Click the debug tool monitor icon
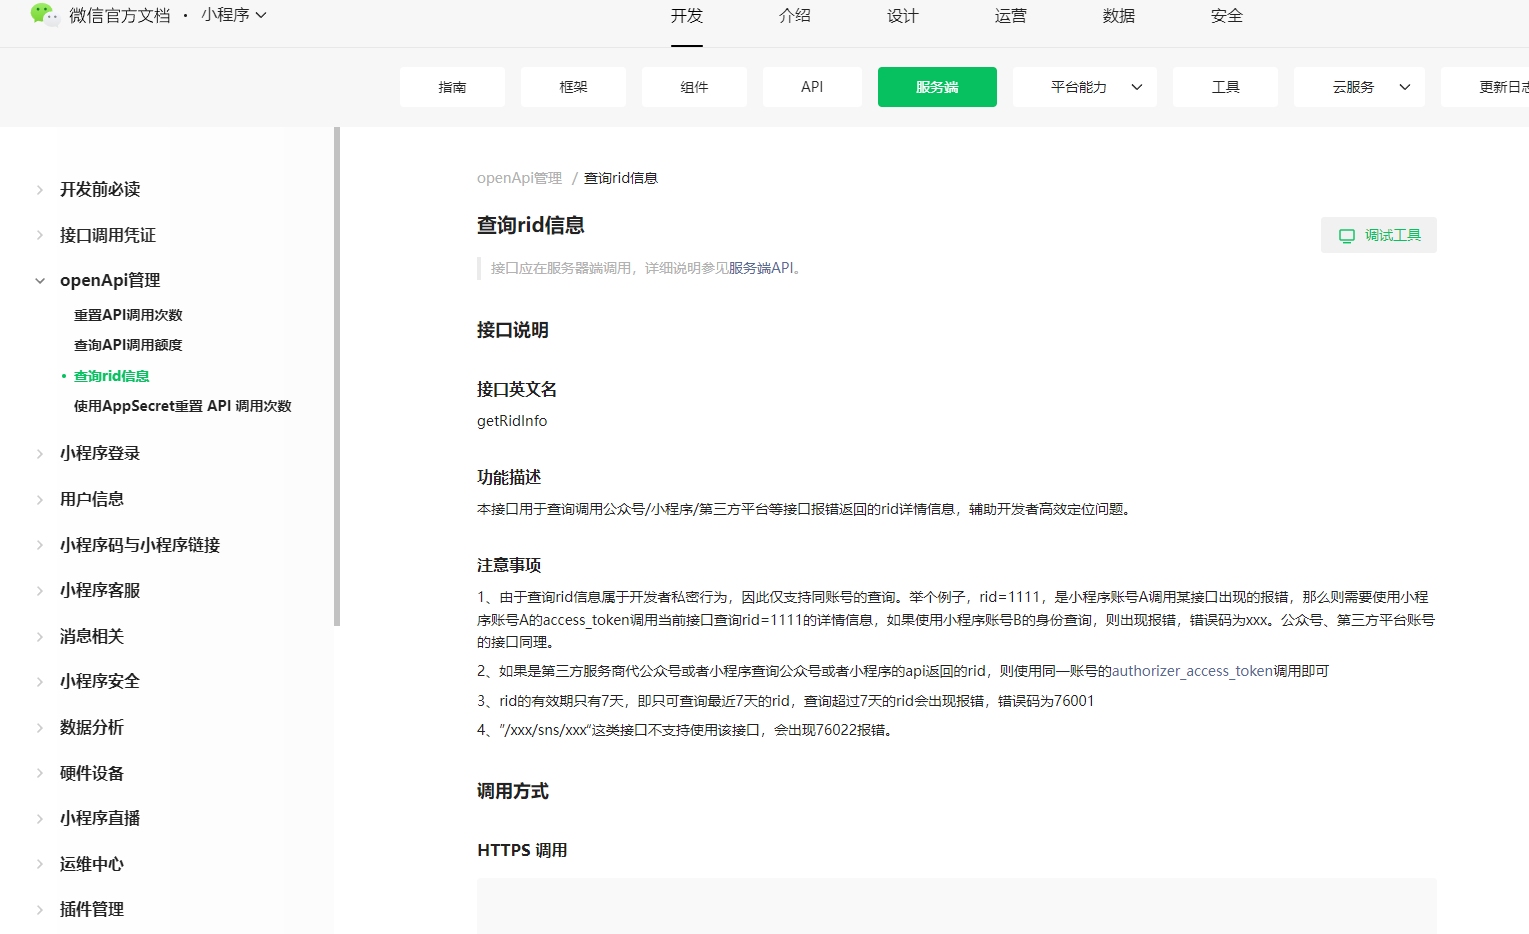1529x934 pixels. tap(1347, 236)
